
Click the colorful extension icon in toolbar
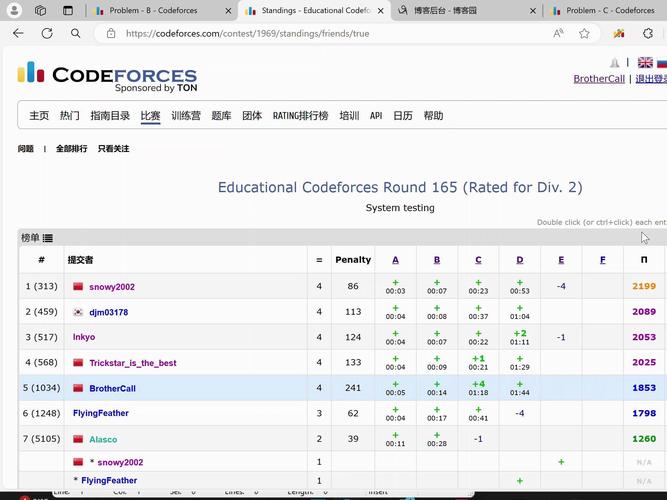pyautogui.click(x=619, y=33)
